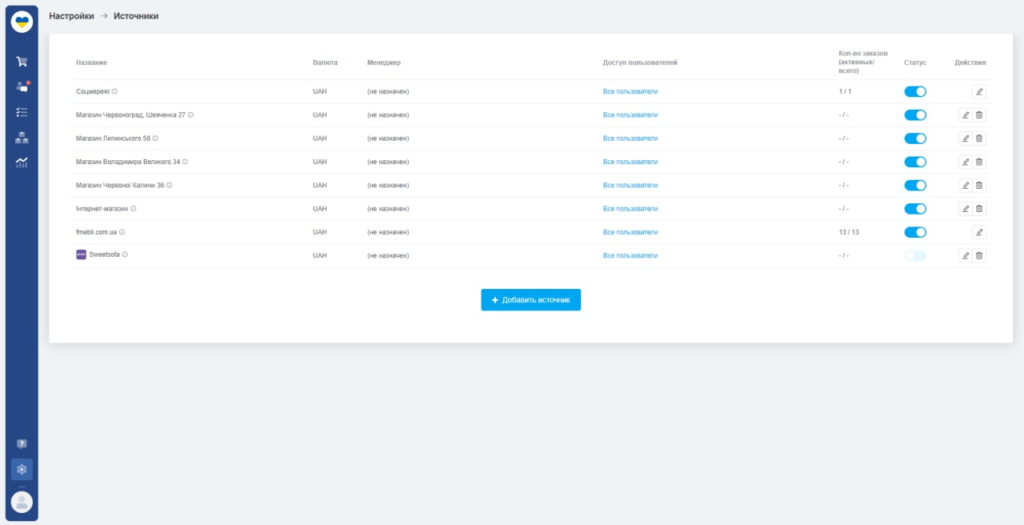
Task: Delete the Магазин Червоноград, Шевченка 27 source
Action: 979,115
